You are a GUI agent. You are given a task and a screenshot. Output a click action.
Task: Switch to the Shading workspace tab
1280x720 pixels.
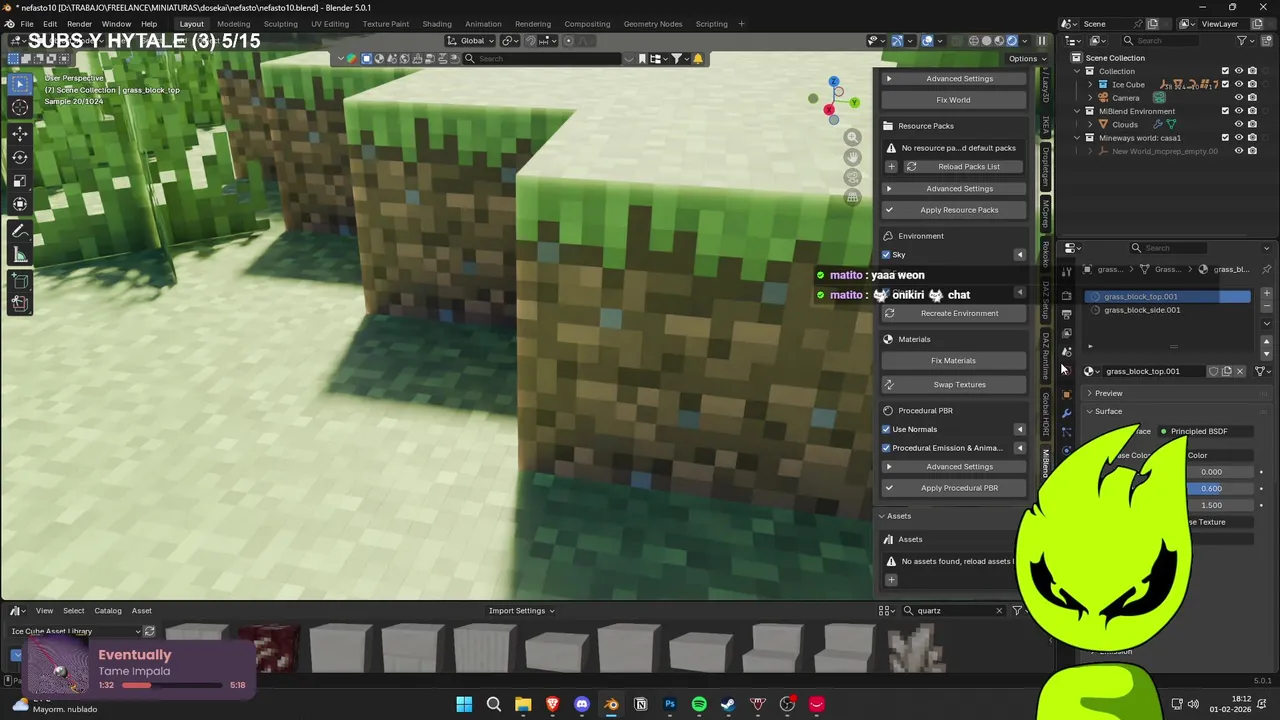pos(437,24)
